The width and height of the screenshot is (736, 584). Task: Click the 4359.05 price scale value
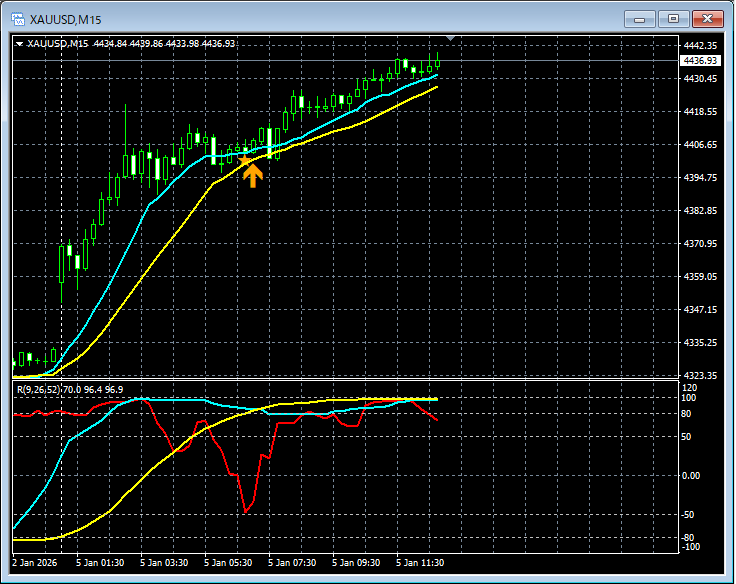700,277
